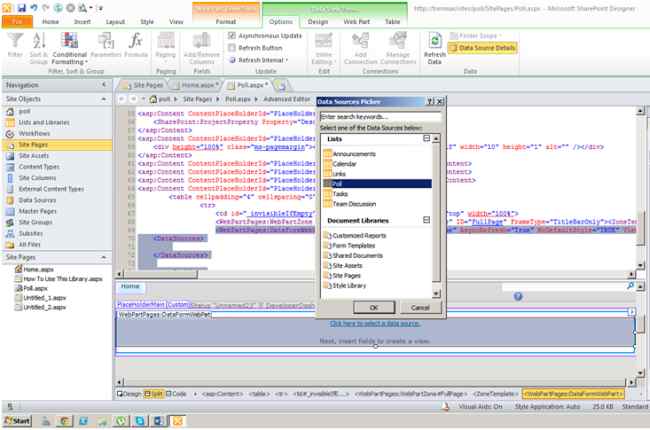
Task: Open the Layout ribbon tab
Action: [x=115, y=22]
